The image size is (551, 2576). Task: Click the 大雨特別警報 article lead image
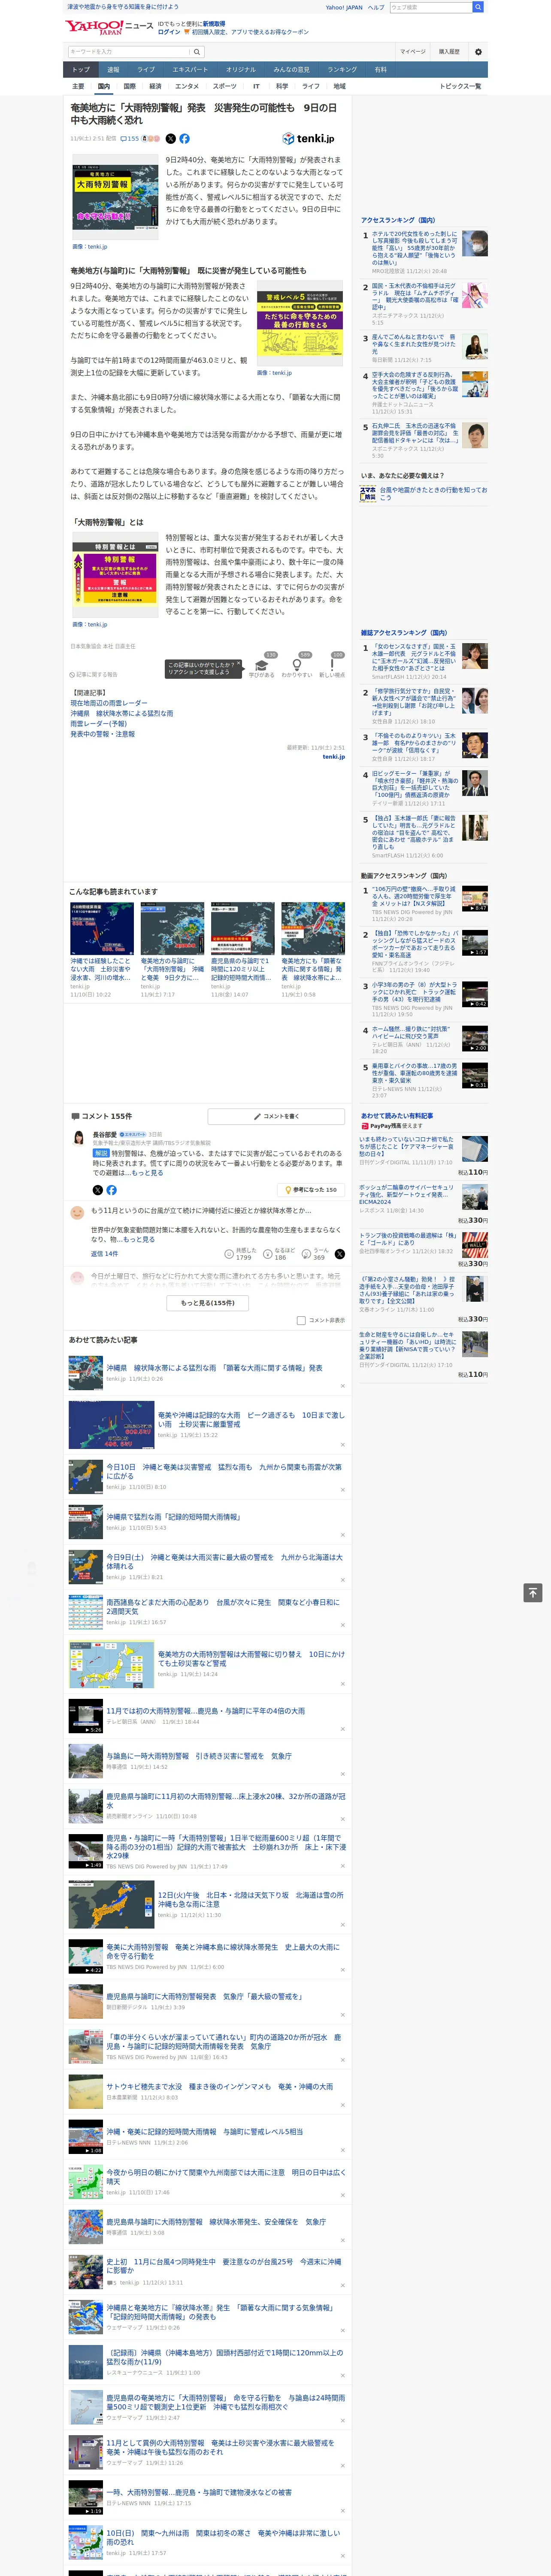tap(115, 198)
